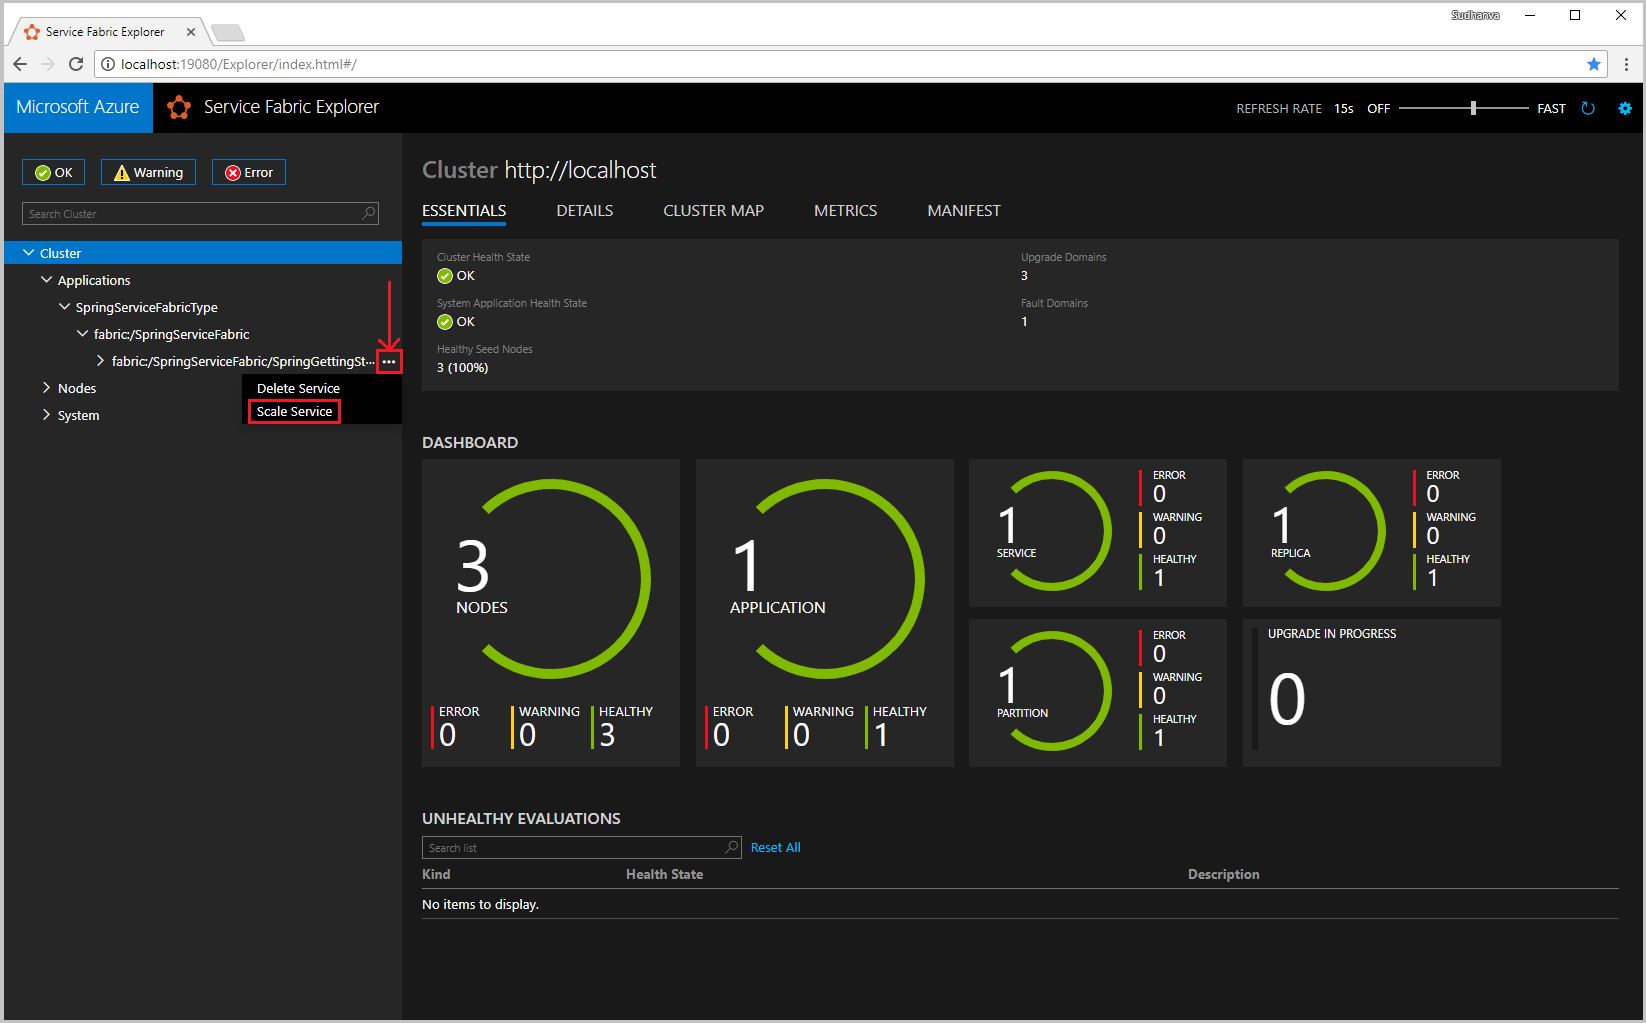The height and width of the screenshot is (1023, 1646).
Task: Collapse the Applications tree node
Action: pos(47,280)
